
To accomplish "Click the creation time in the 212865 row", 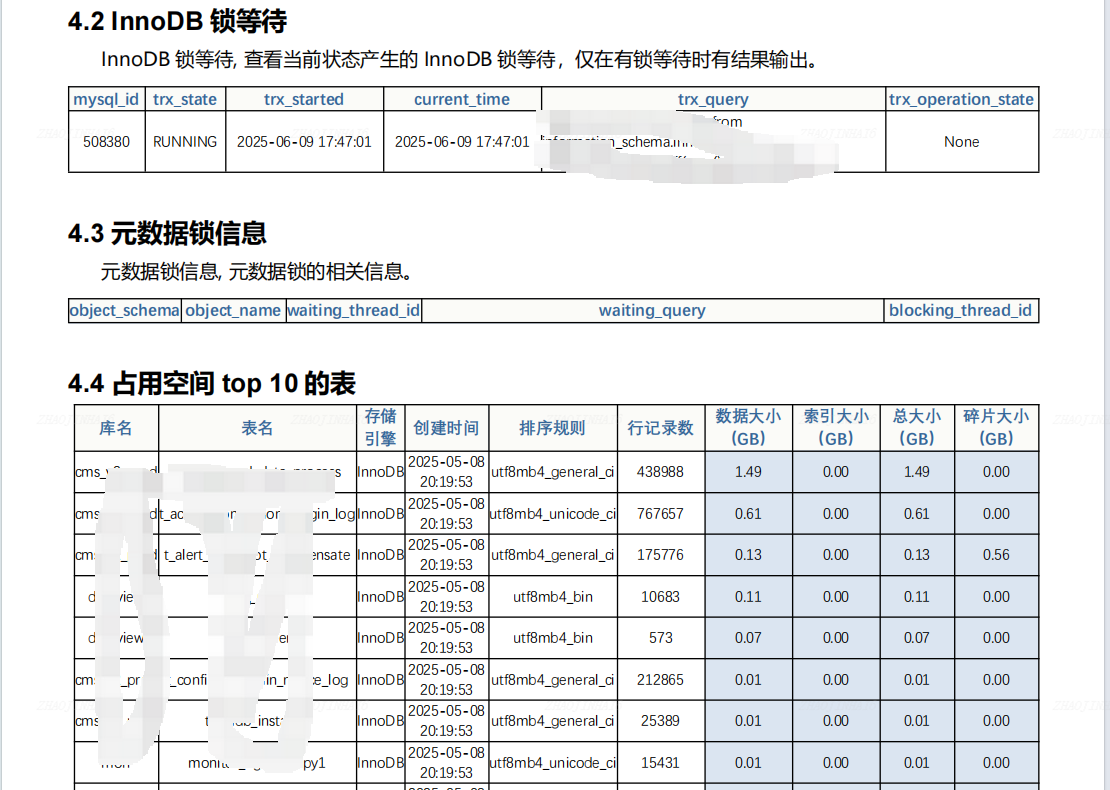I will tap(446, 680).
